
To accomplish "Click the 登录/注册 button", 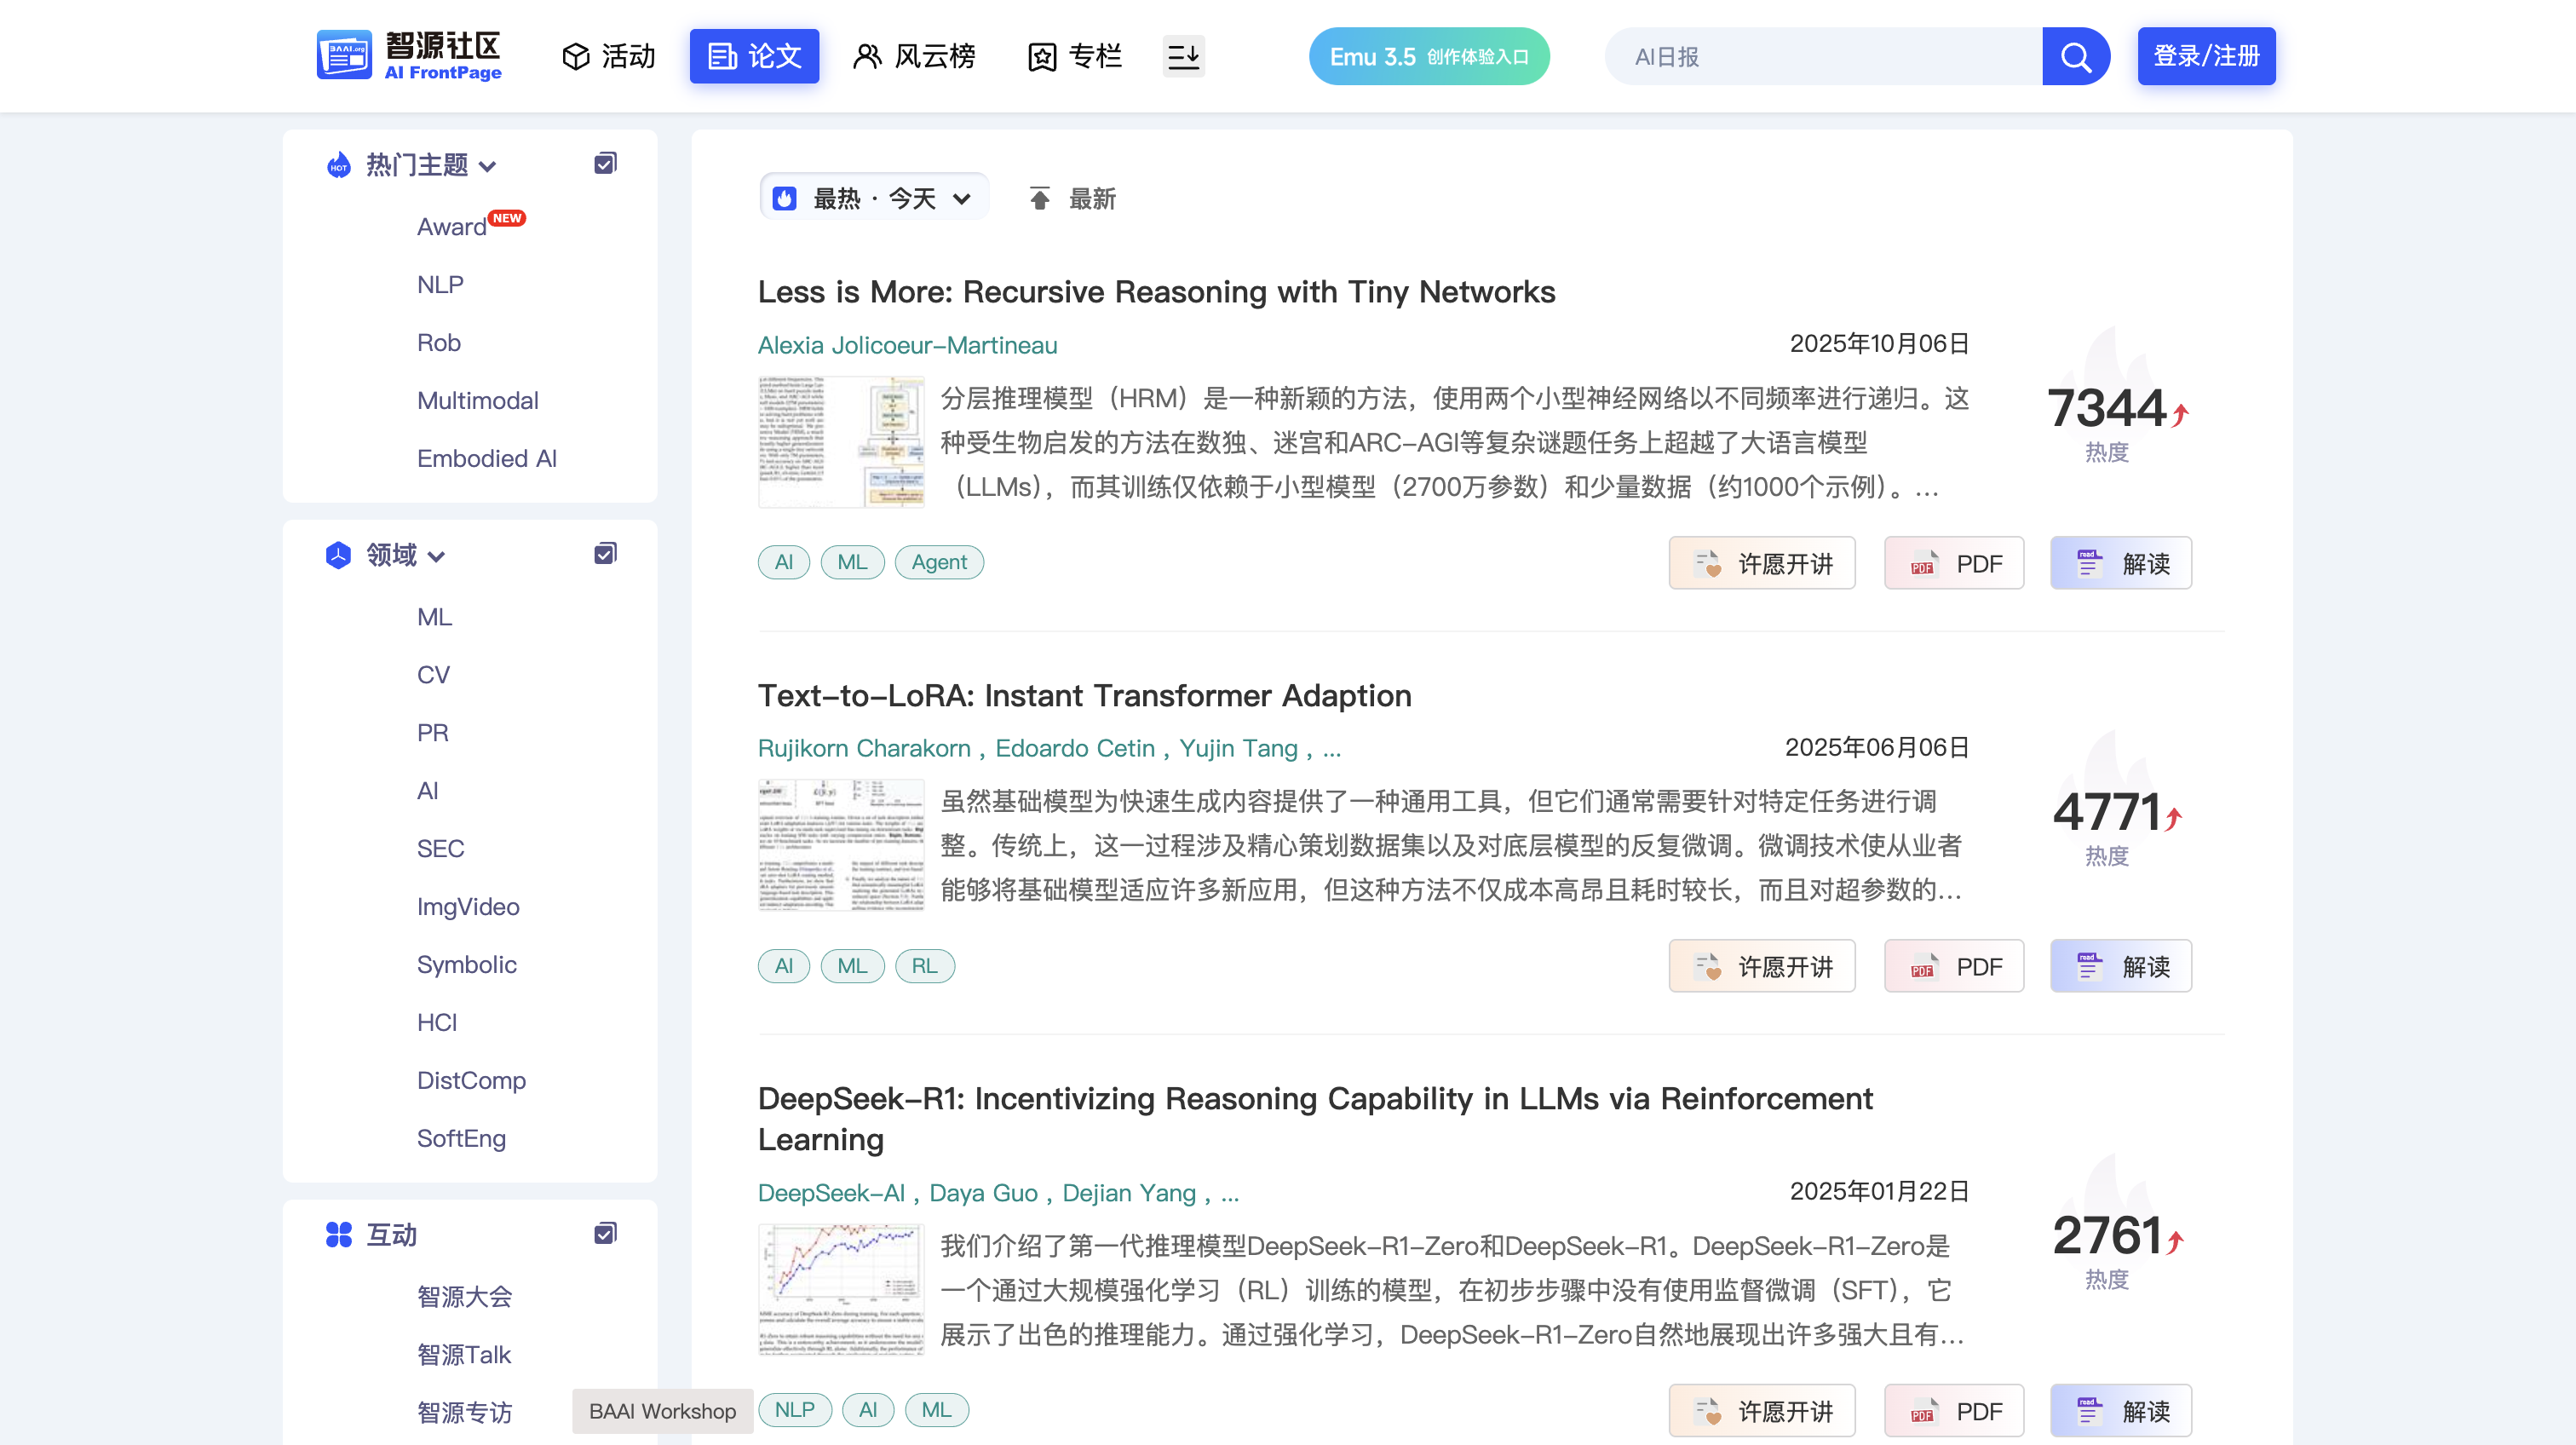I will click(2206, 56).
